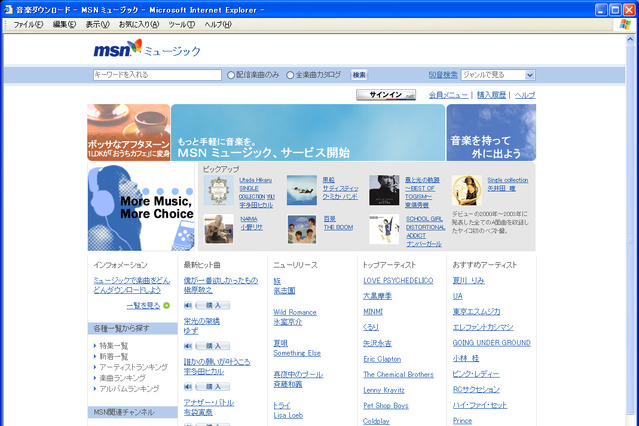Open the Lisa Loeb artist link
Screen dimensions: 639x426
[288, 415]
